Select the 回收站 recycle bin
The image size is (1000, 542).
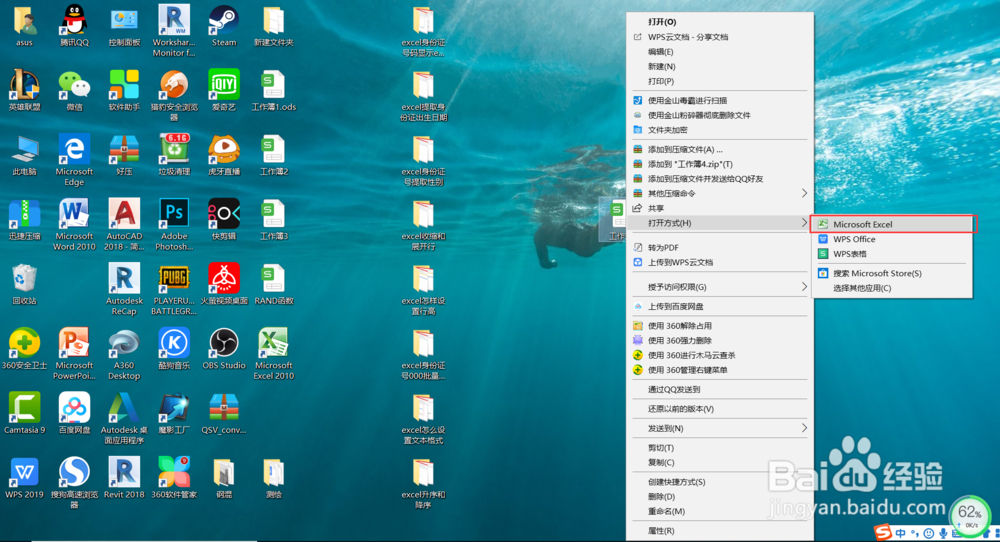pyautogui.click(x=24, y=284)
